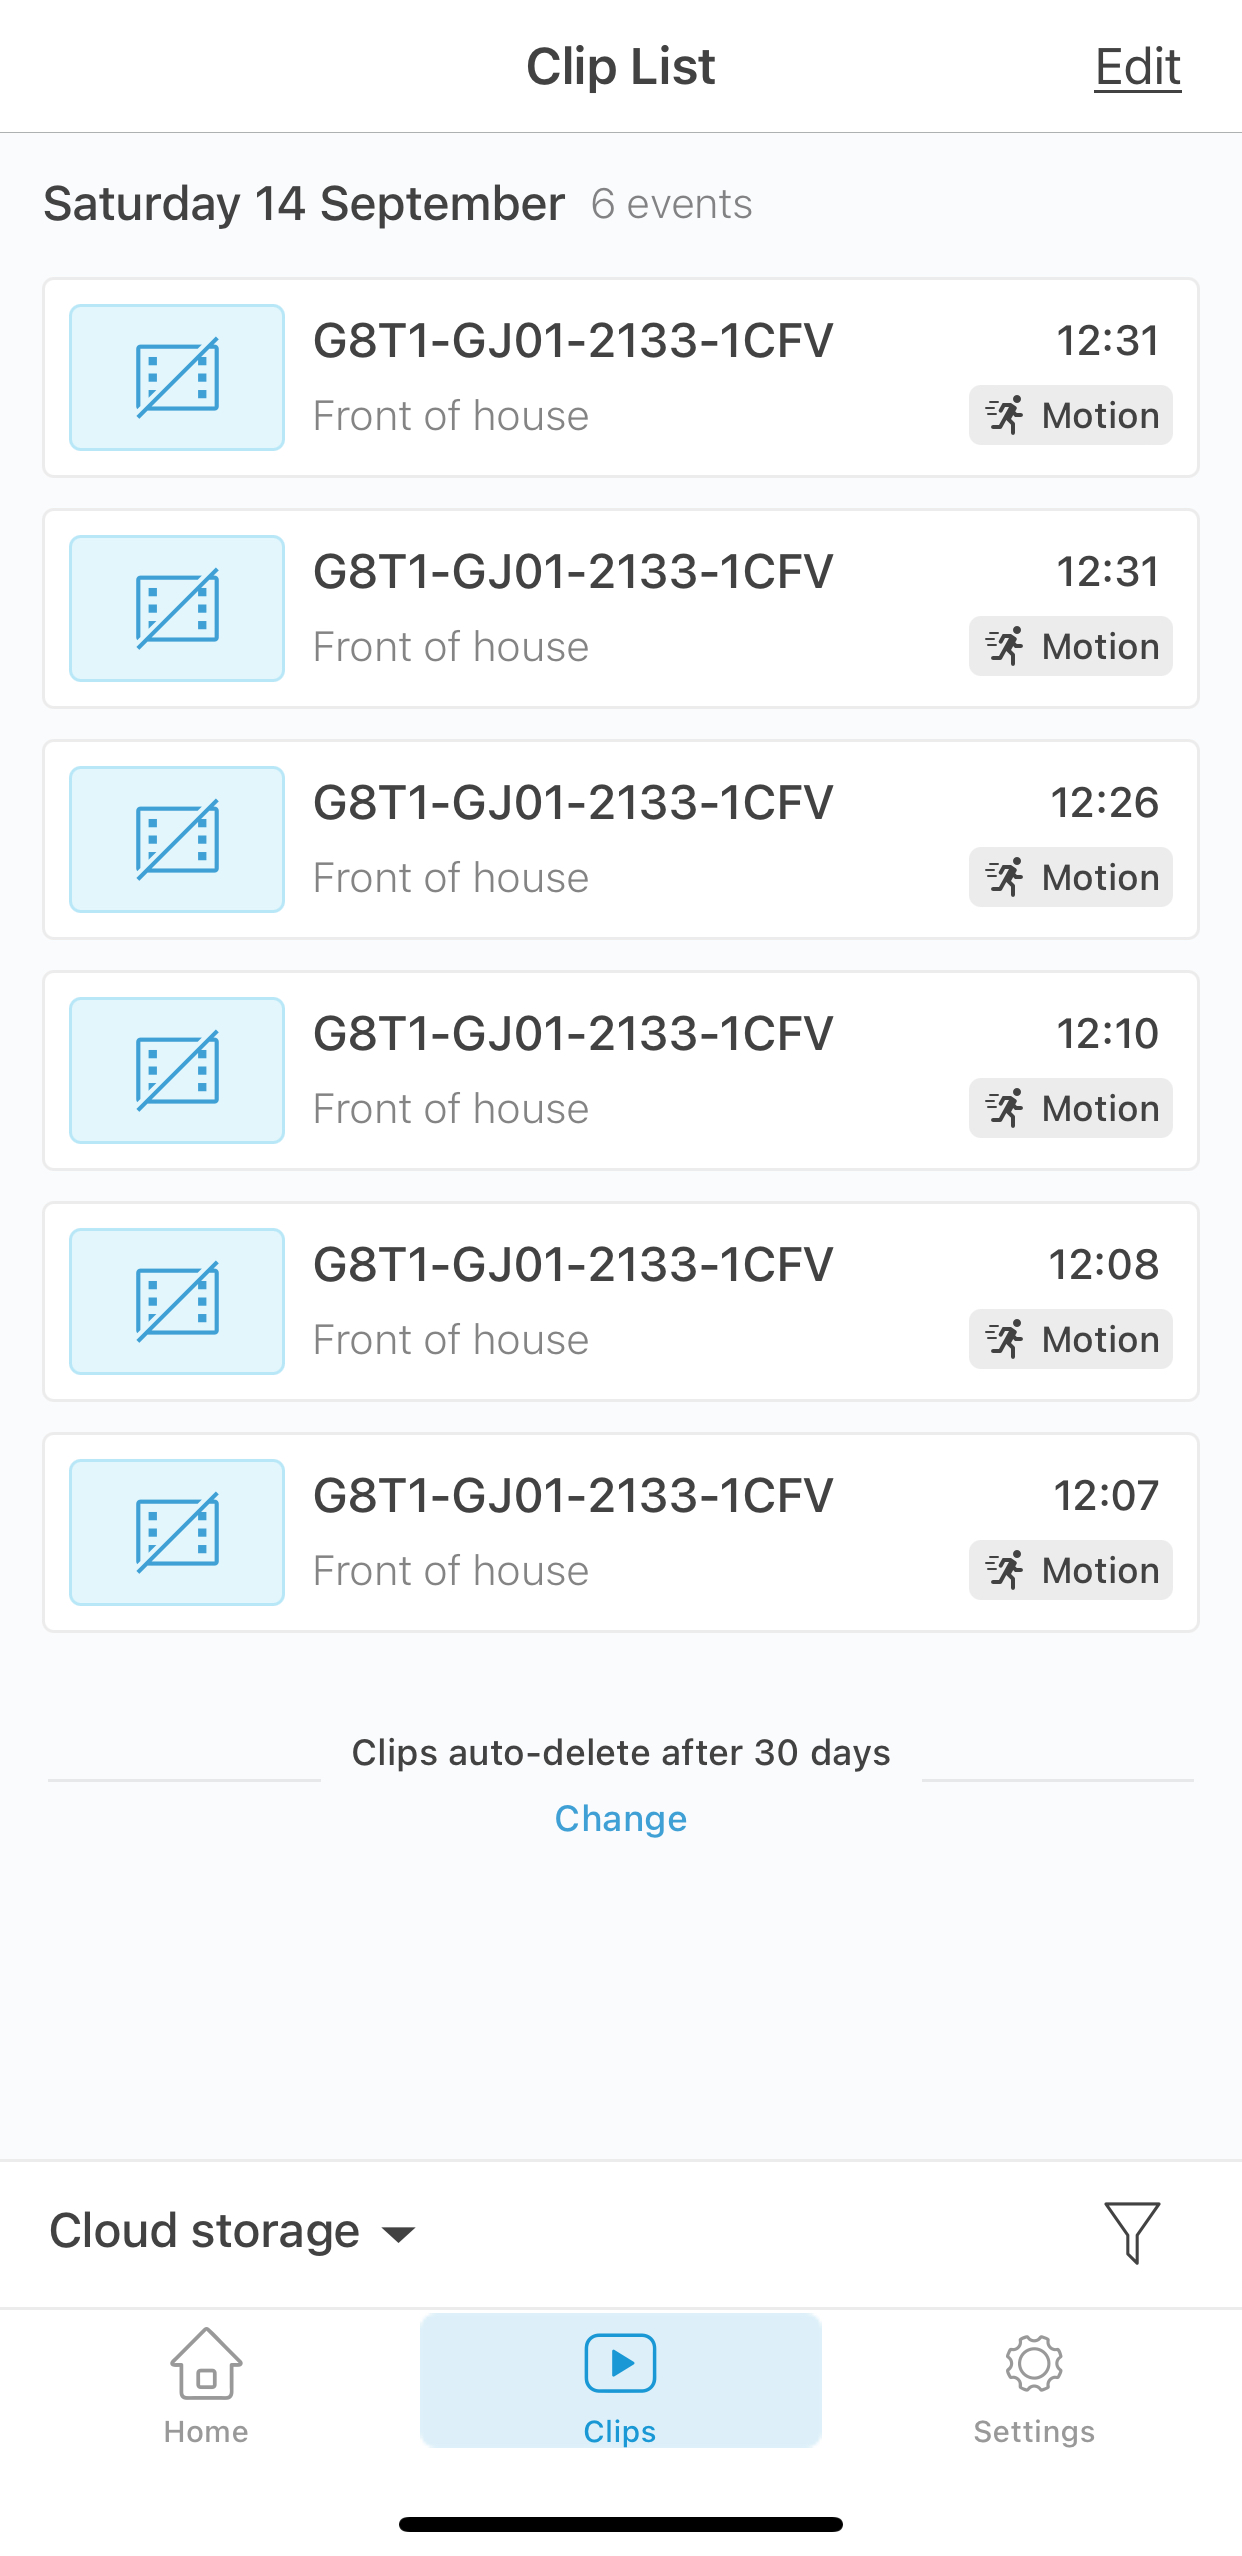Open the 12:08 clip entry title

point(572,1265)
